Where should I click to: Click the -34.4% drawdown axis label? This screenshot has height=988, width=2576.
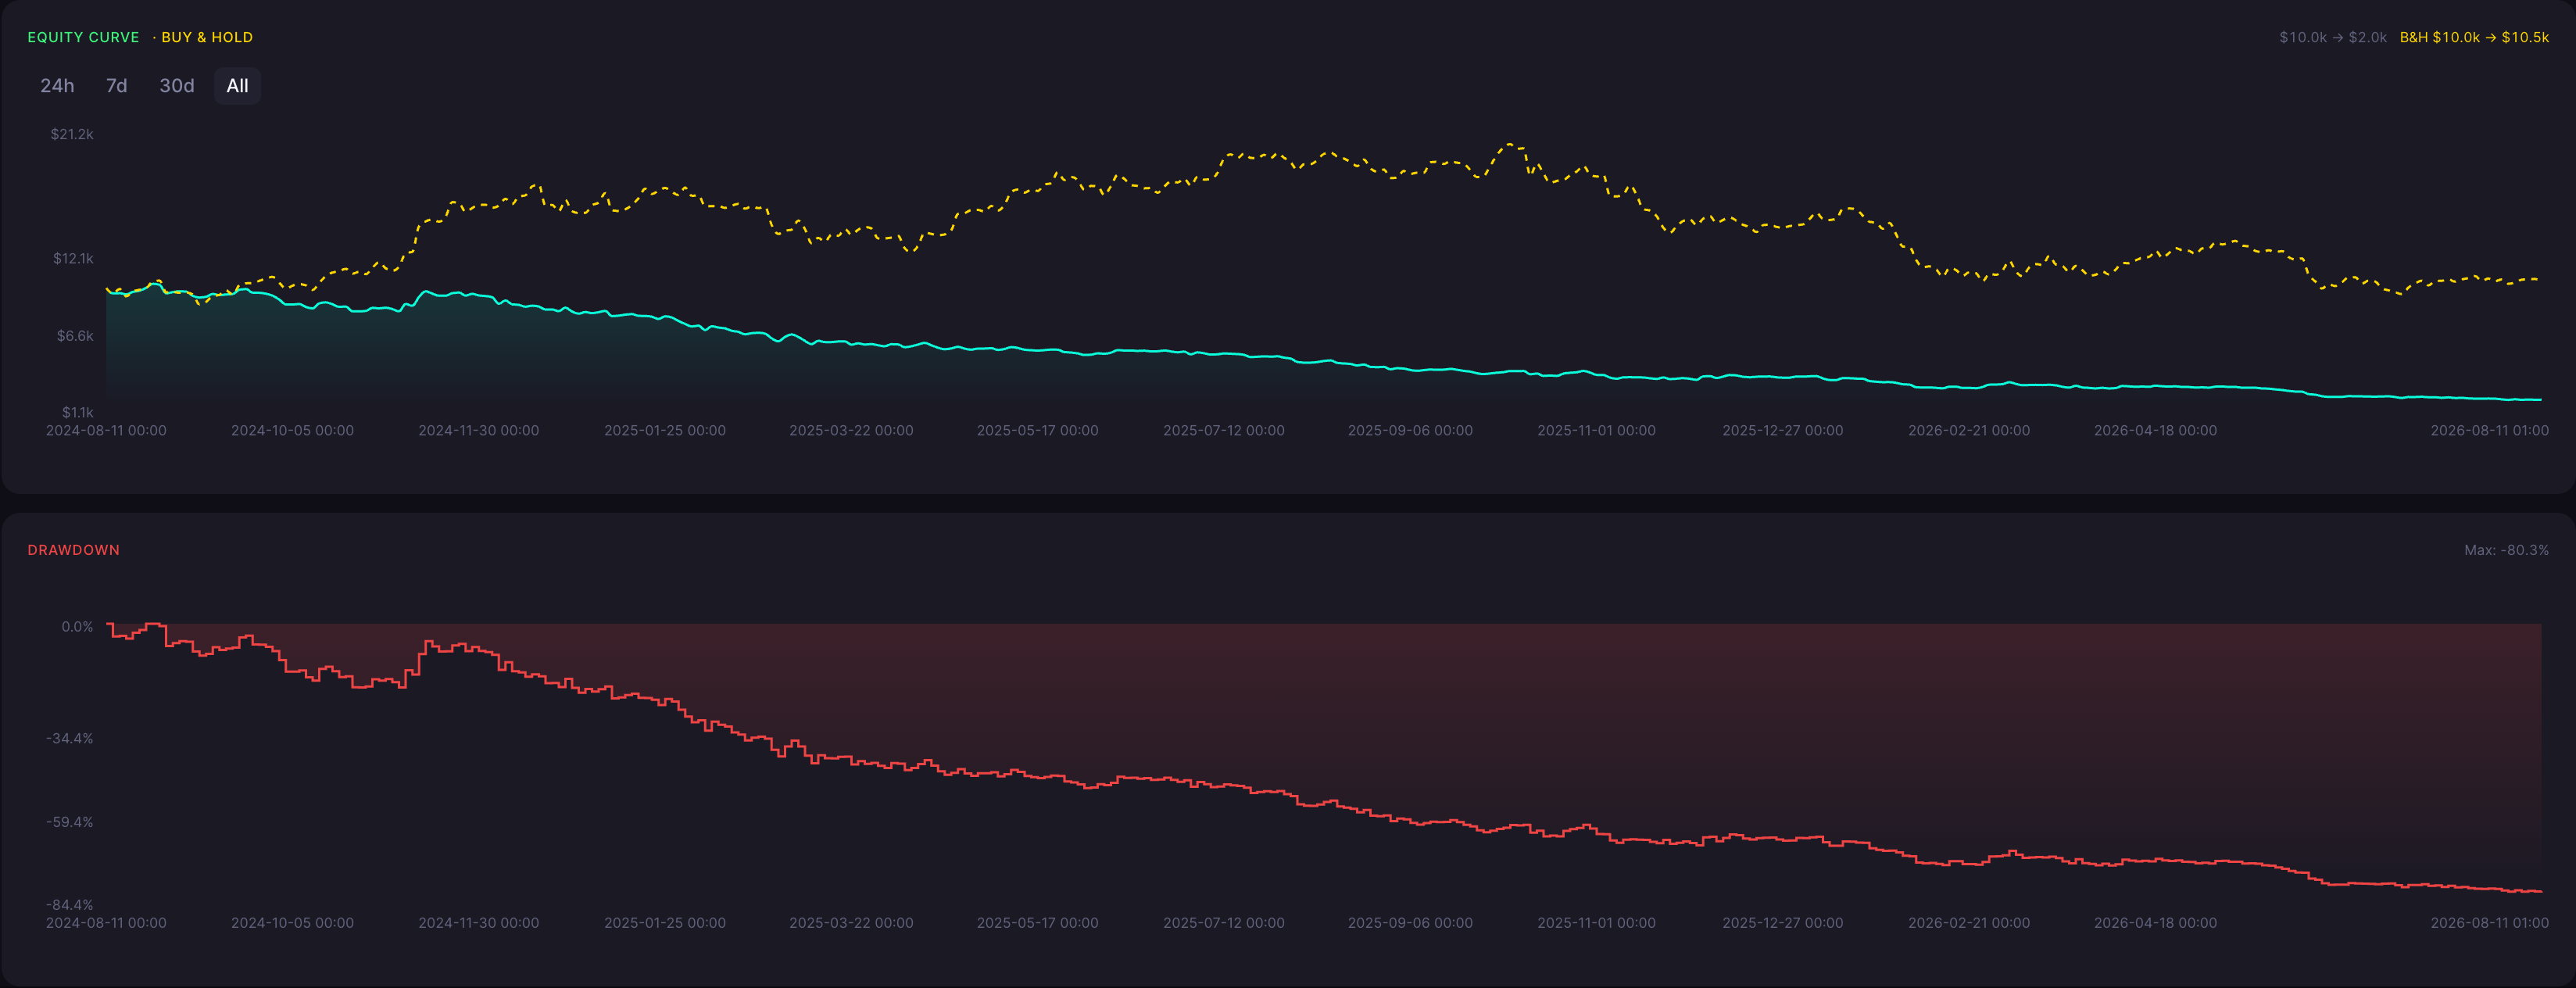click(69, 738)
